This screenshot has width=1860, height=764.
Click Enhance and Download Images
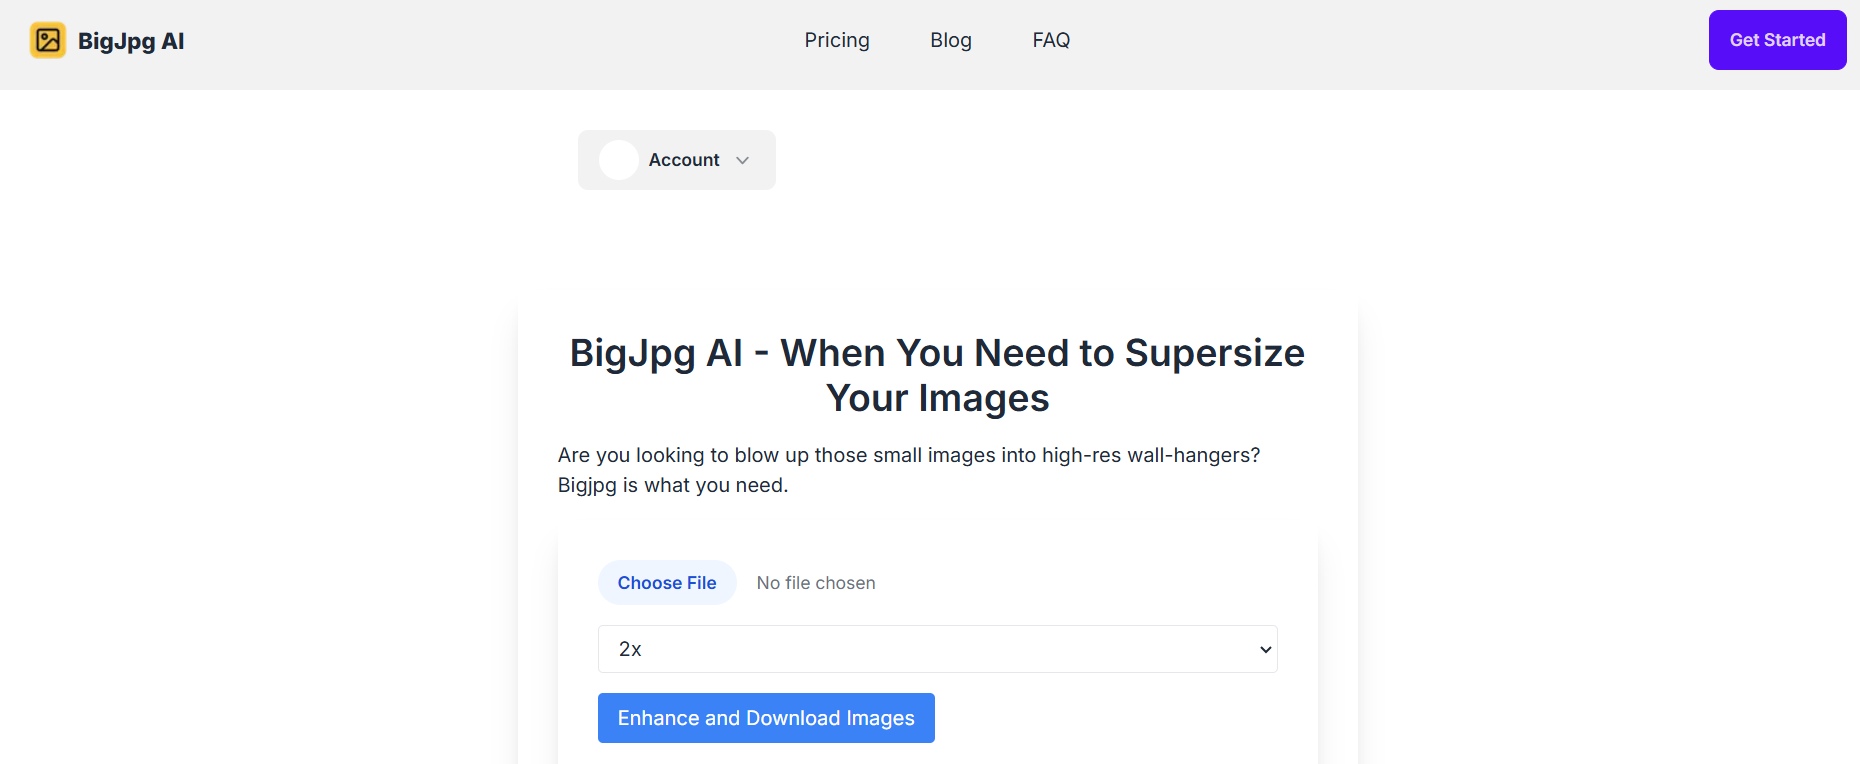pos(766,718)
